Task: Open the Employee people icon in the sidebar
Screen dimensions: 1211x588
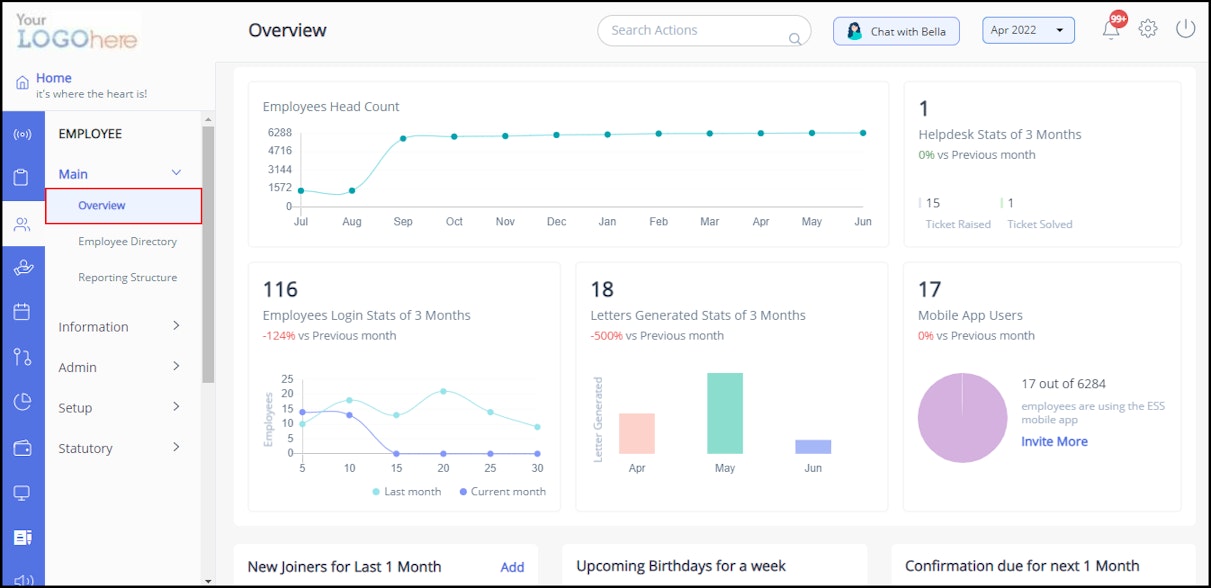Action: [x=22, y=225]
